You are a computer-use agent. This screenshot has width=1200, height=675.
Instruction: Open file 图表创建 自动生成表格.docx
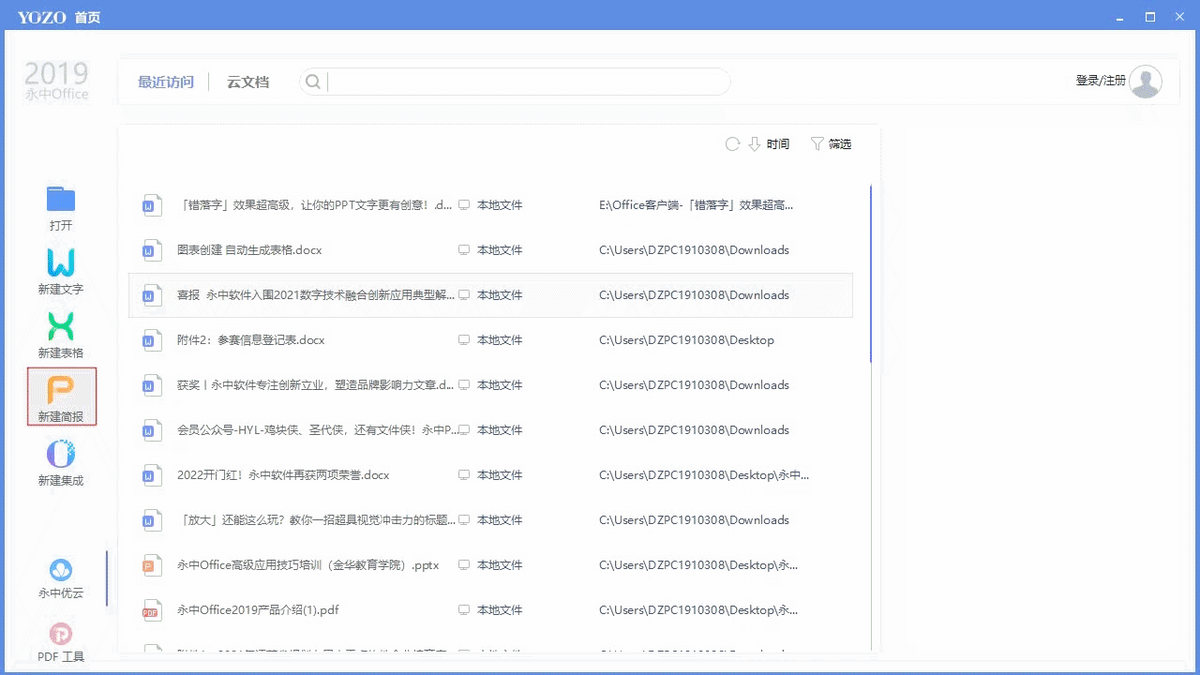pos(249,250)
